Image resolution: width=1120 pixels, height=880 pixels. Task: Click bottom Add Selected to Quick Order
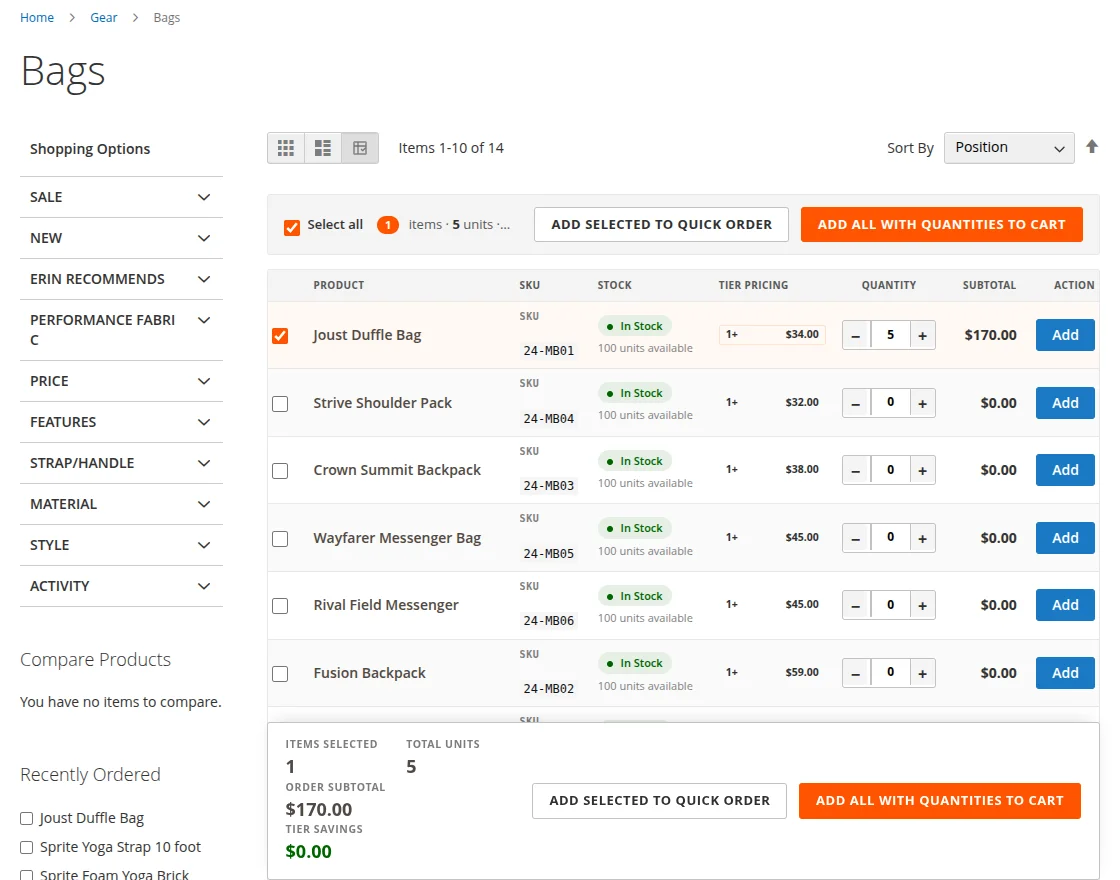(659, 801)
